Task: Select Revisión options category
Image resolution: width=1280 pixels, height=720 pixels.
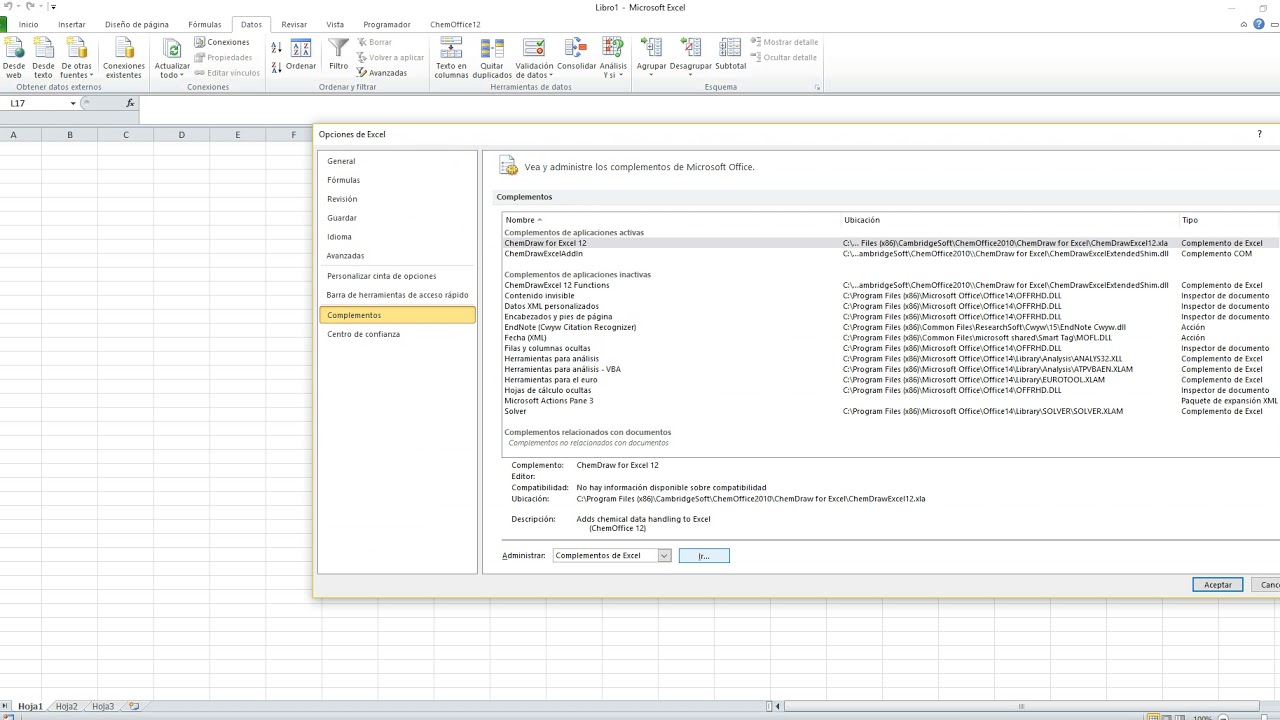Action: (397, 199)
